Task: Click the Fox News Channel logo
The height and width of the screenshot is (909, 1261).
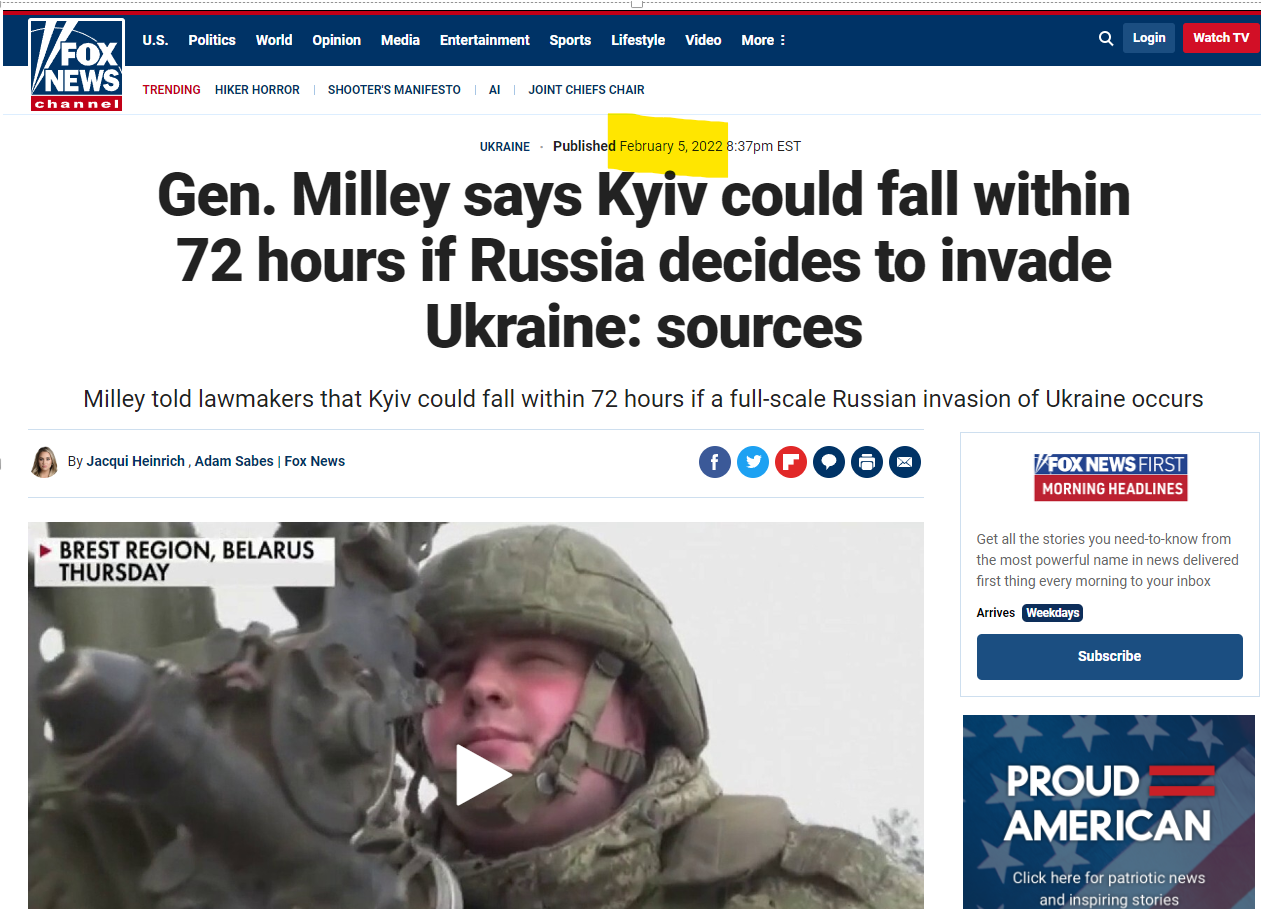Action: 76,64
